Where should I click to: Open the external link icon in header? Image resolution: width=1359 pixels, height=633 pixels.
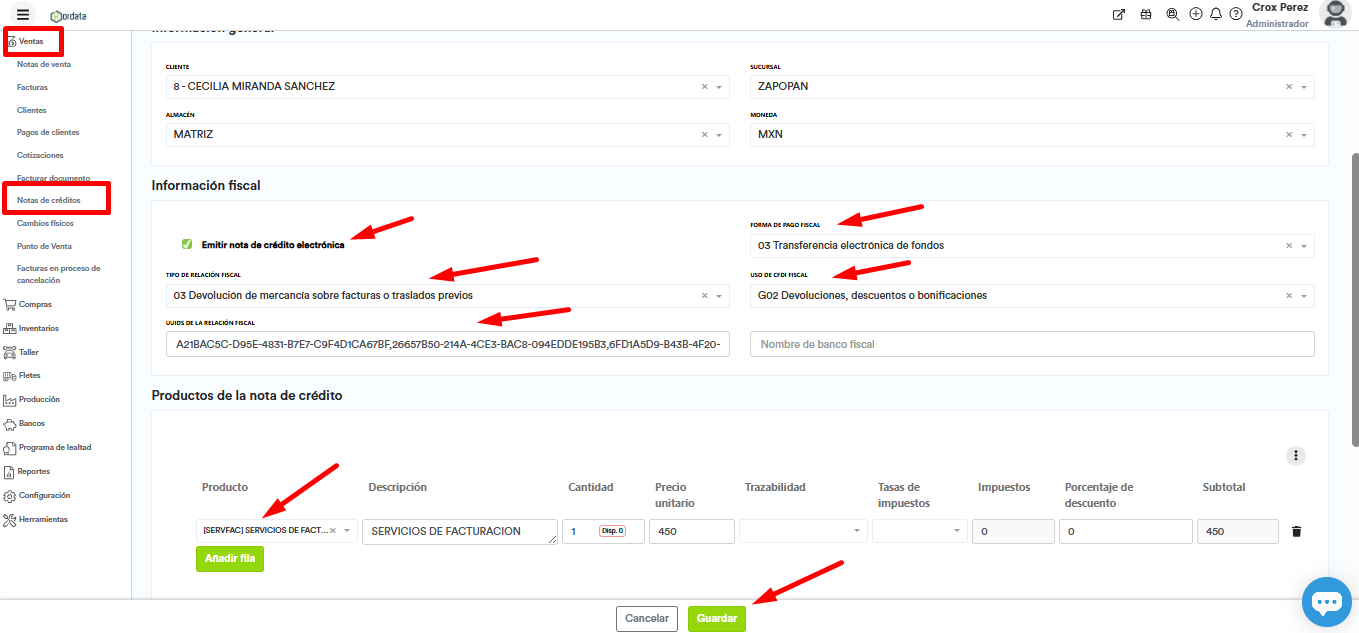point(1119,14)
